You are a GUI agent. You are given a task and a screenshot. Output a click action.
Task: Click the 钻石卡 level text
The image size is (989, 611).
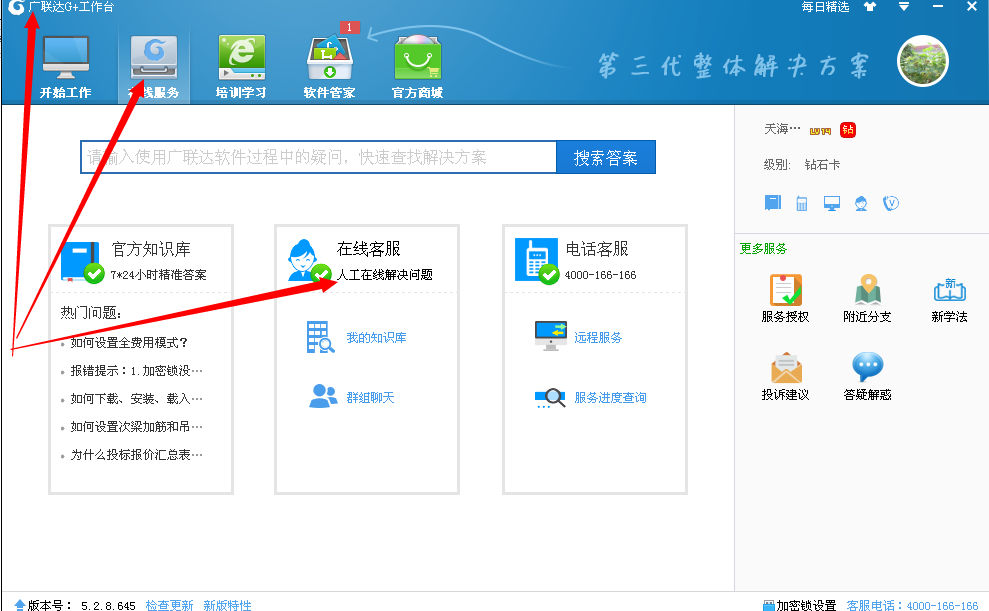click(822, 165)
